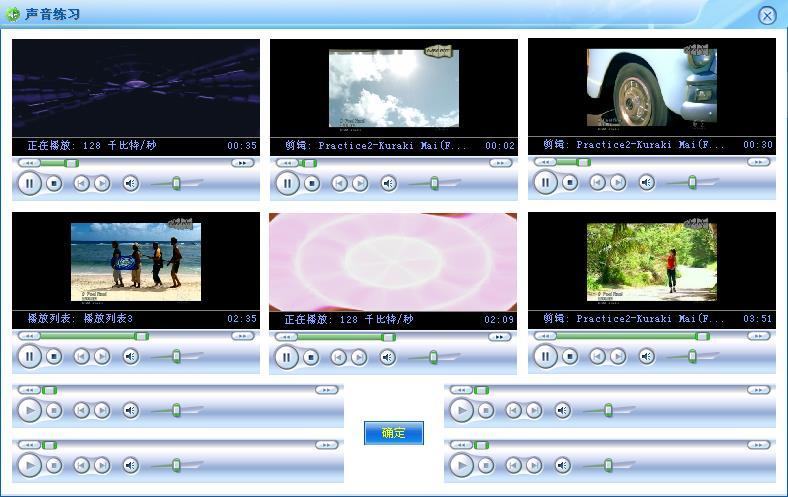
Task: Stop the forest path video
Action: 570,357
